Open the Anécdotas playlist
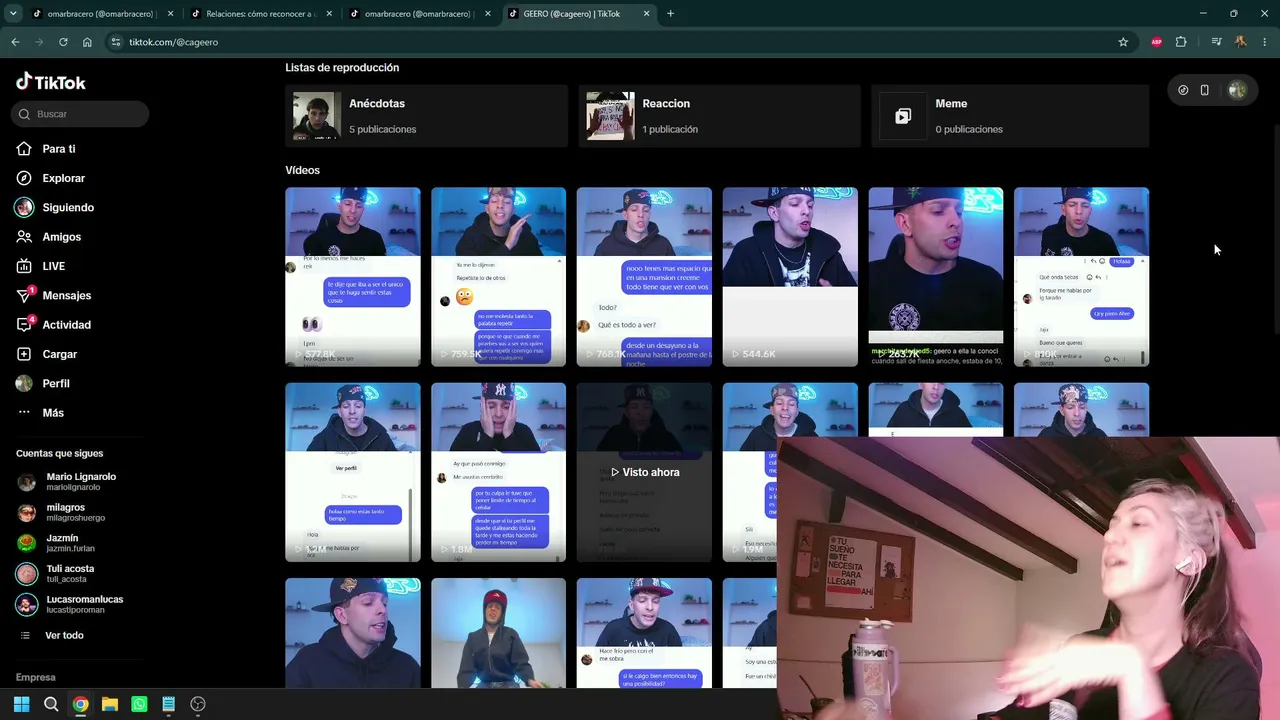The image size is (1280, 720). (426, 116)
